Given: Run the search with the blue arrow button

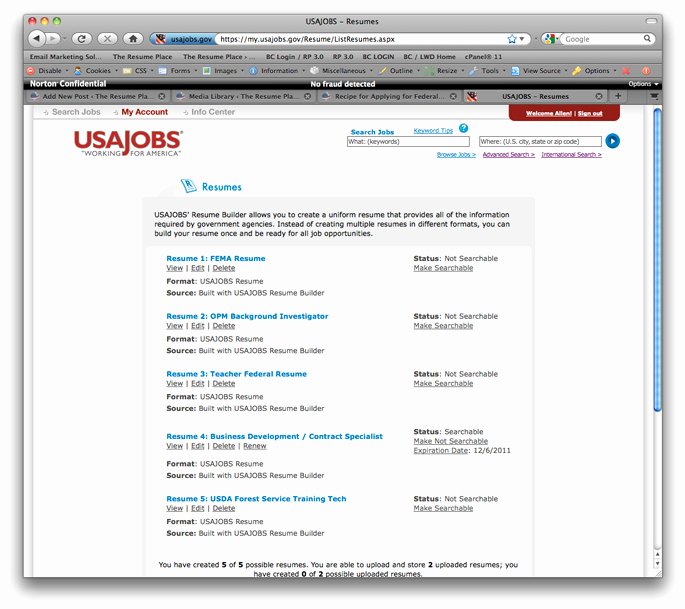Looking at the screenshot, I should click(612, 141).
